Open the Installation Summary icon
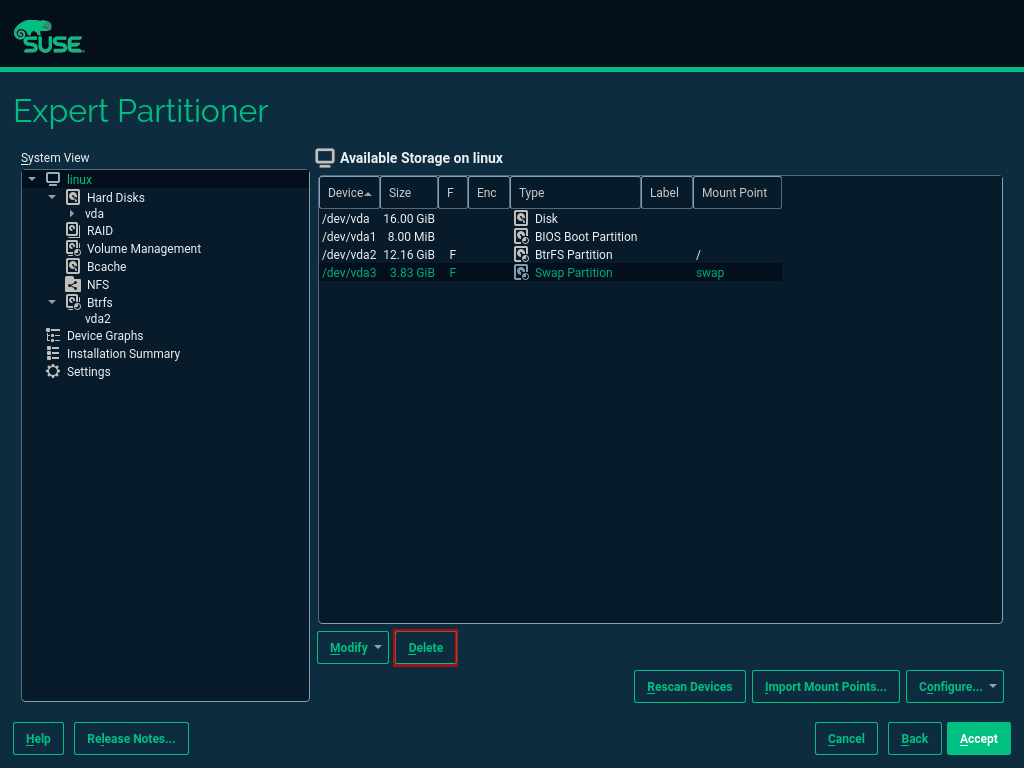The height and width of the screenshot is (768, 1024). click(52, 353)
